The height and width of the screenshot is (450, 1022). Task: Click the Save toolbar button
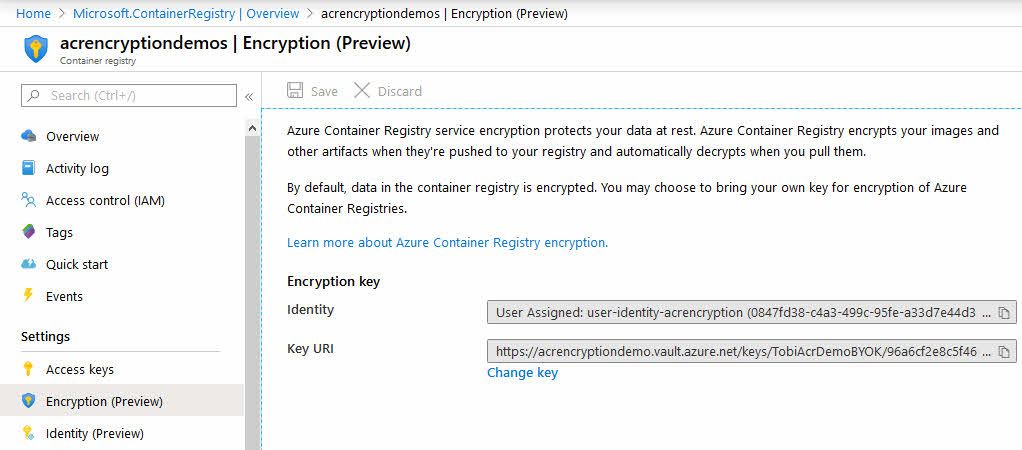coord(312,91)
